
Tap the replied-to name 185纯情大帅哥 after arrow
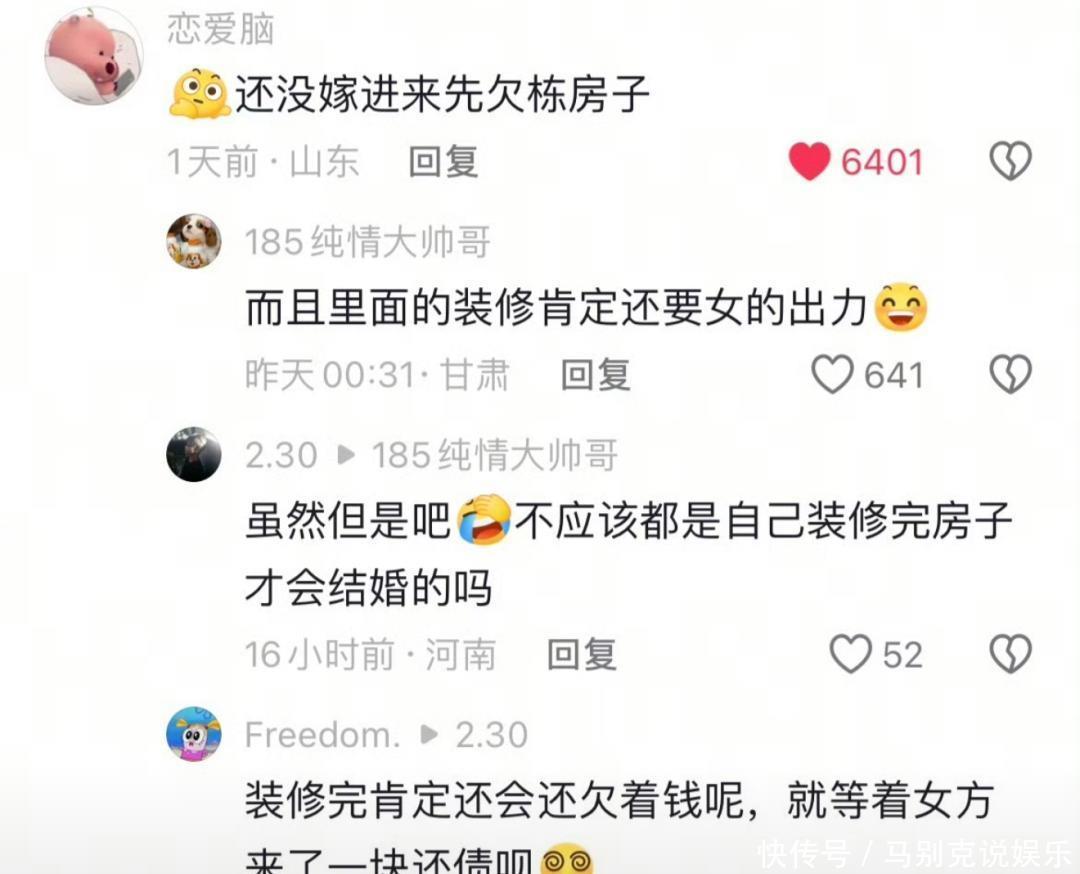[495, 455]
